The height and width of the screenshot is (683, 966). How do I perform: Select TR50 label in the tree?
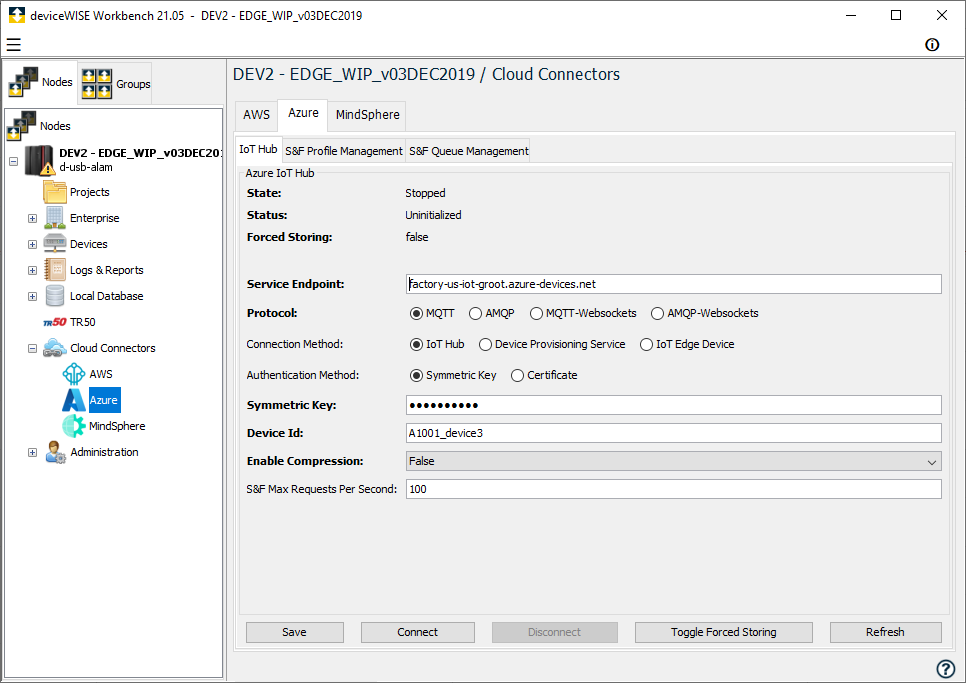tap(83, 322)
